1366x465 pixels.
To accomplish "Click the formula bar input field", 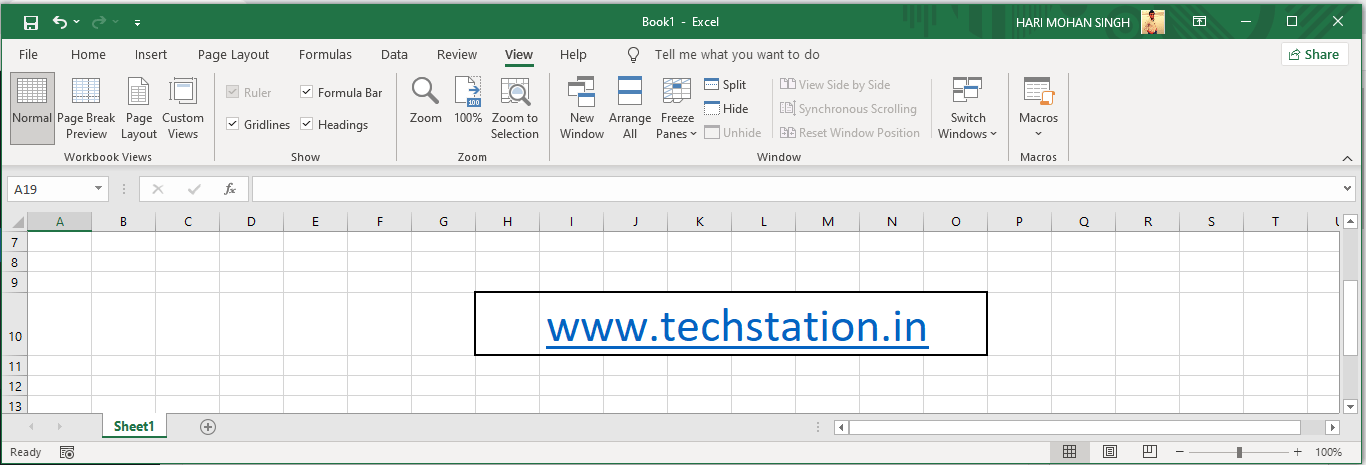I will pyautogui.click(x=796, y=189).
